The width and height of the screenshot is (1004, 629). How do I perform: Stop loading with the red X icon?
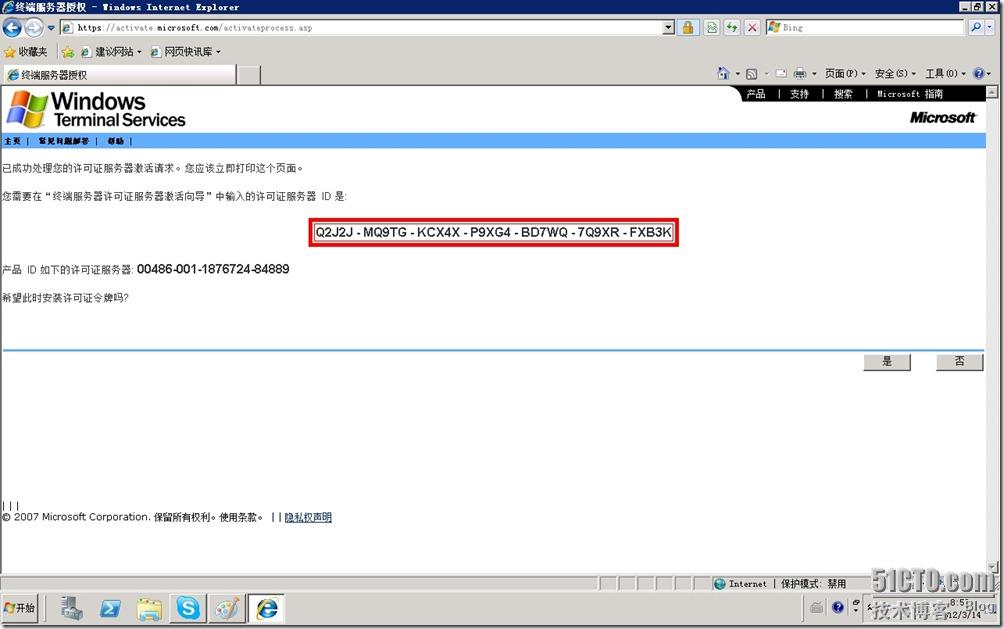click(752, 28)
